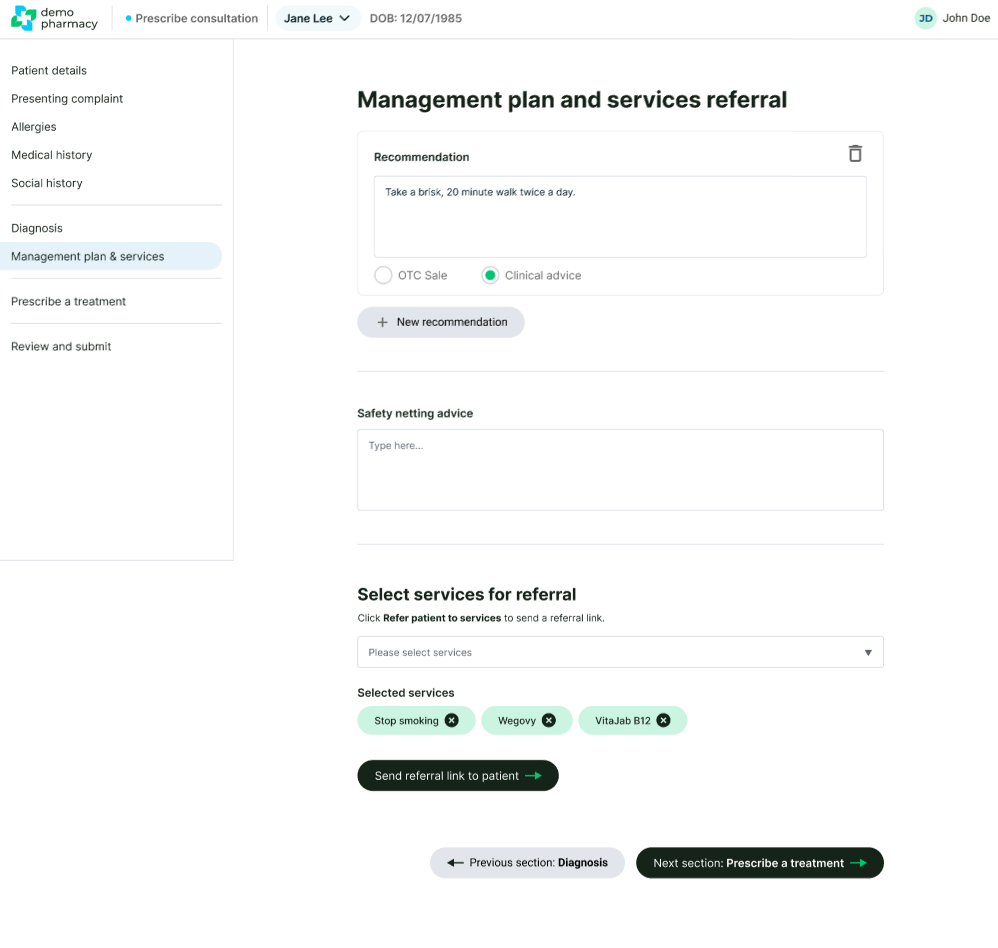Go to previous section: Diagnosis
This screenshot has height=948, width=998.
(527, 863)
